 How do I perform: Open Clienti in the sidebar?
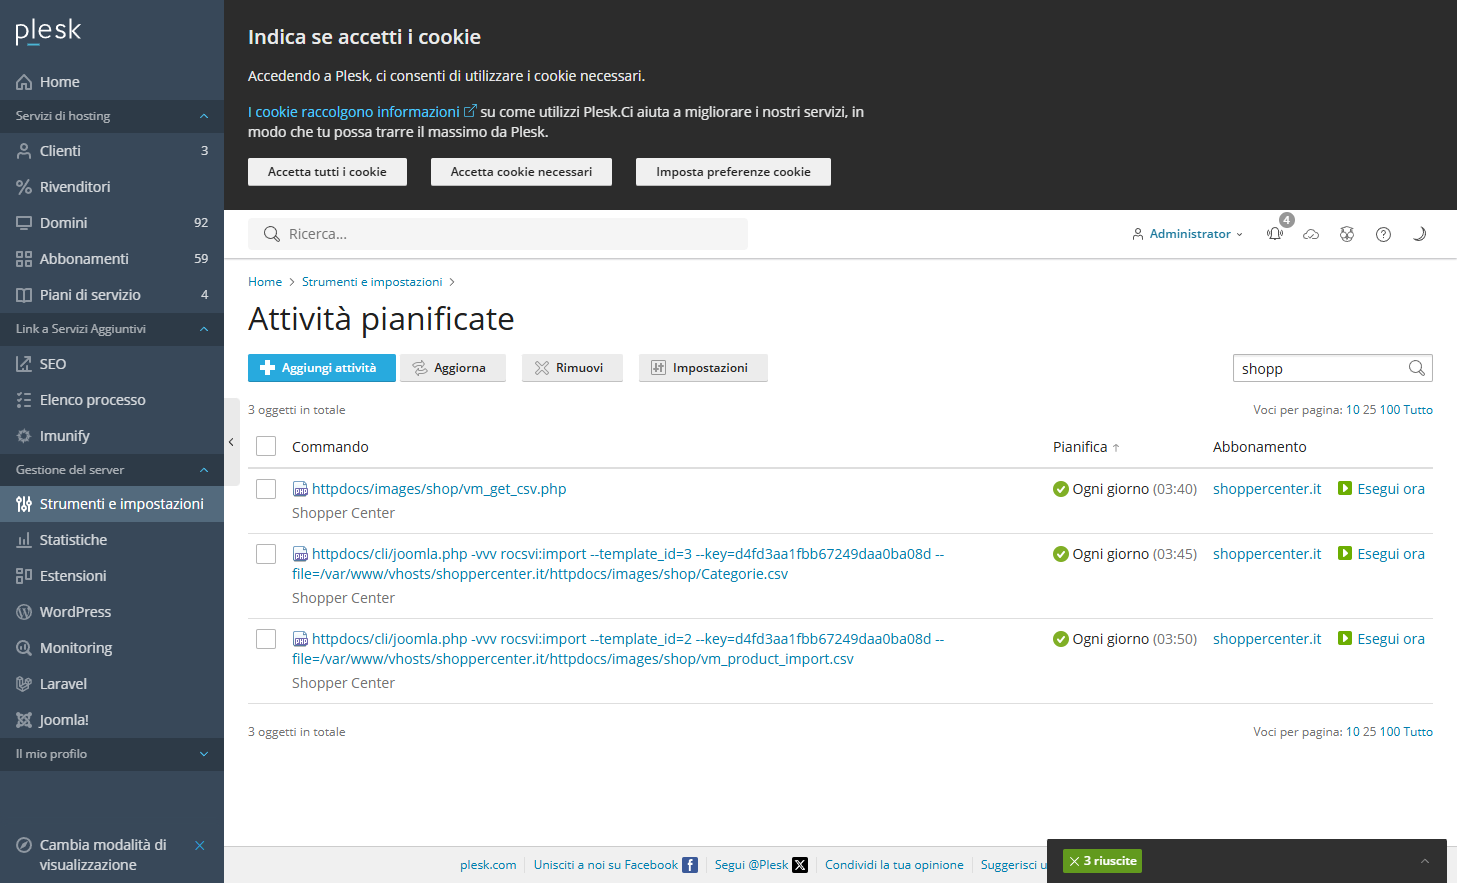tap(112, 151)
